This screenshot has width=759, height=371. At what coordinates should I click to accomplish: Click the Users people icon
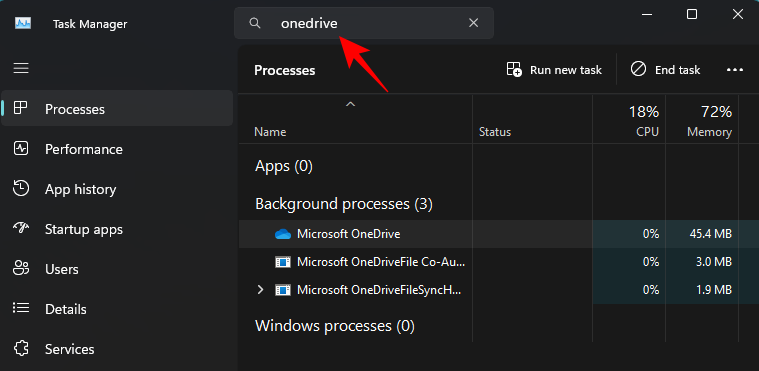click(21, 268)
